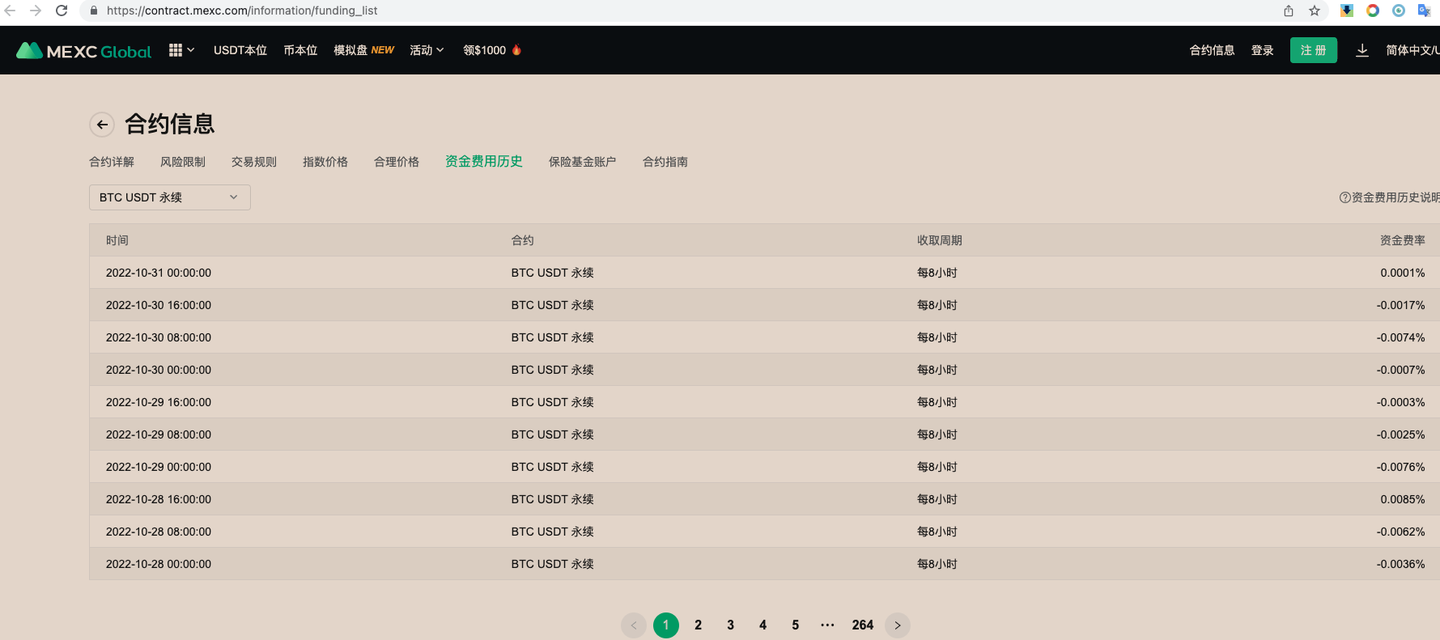
Task: Click the 登录 link
Action: pyautogui.click(x=1262, y=49)
